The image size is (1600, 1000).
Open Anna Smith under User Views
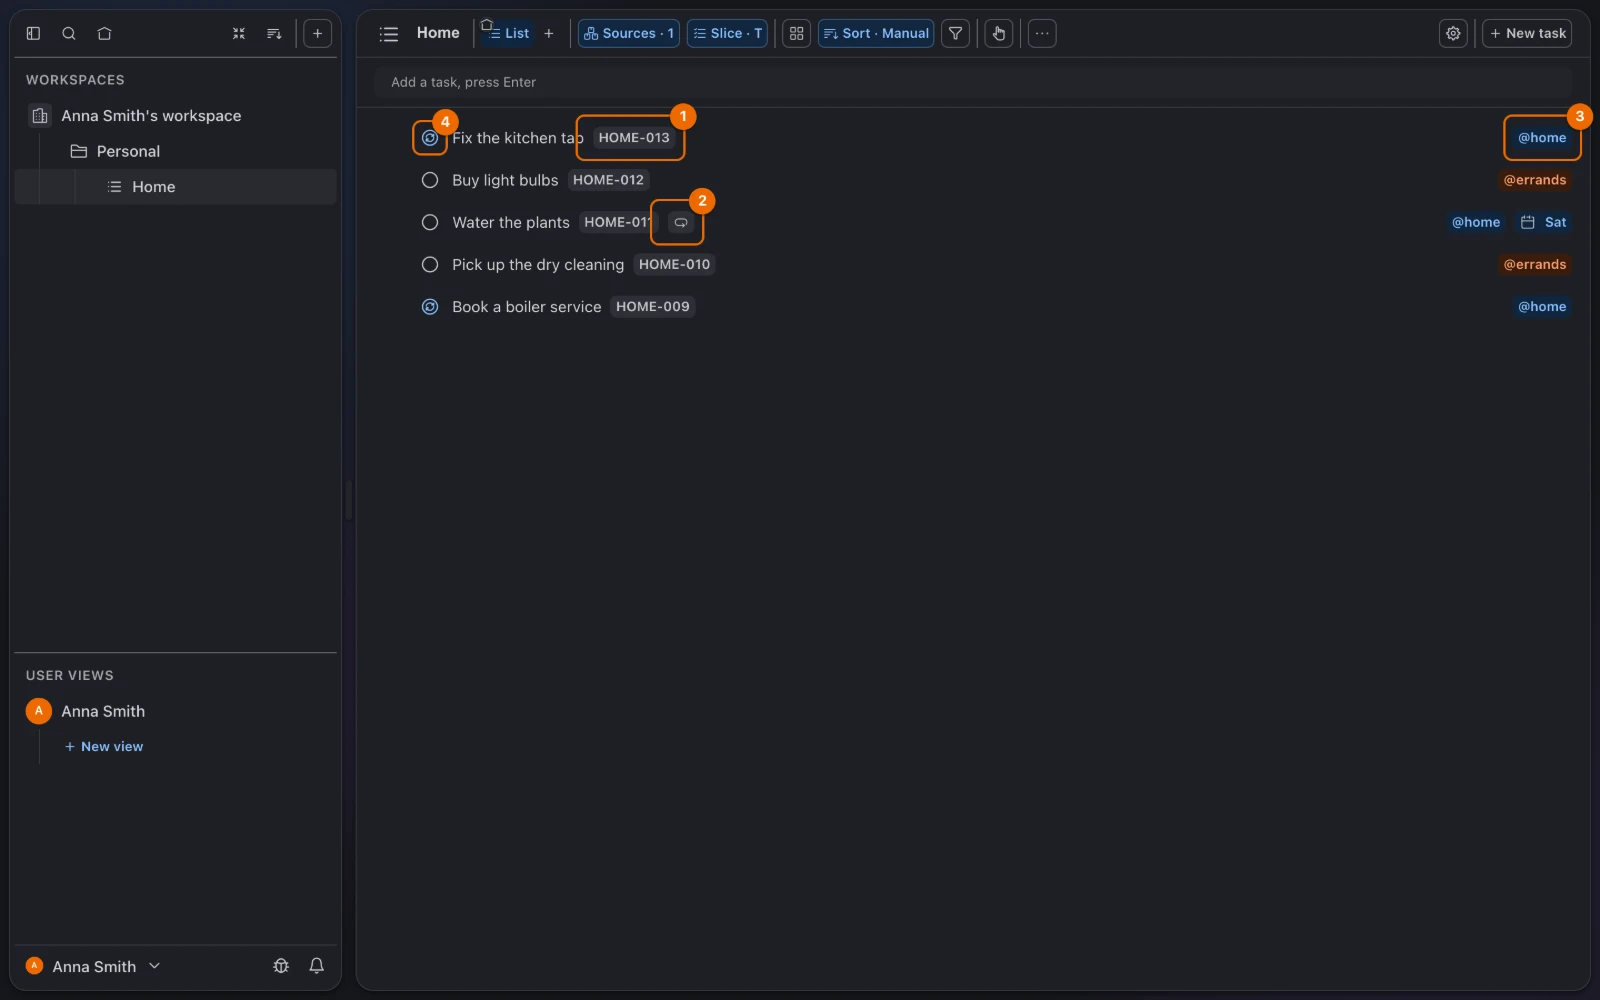[103, 711]
